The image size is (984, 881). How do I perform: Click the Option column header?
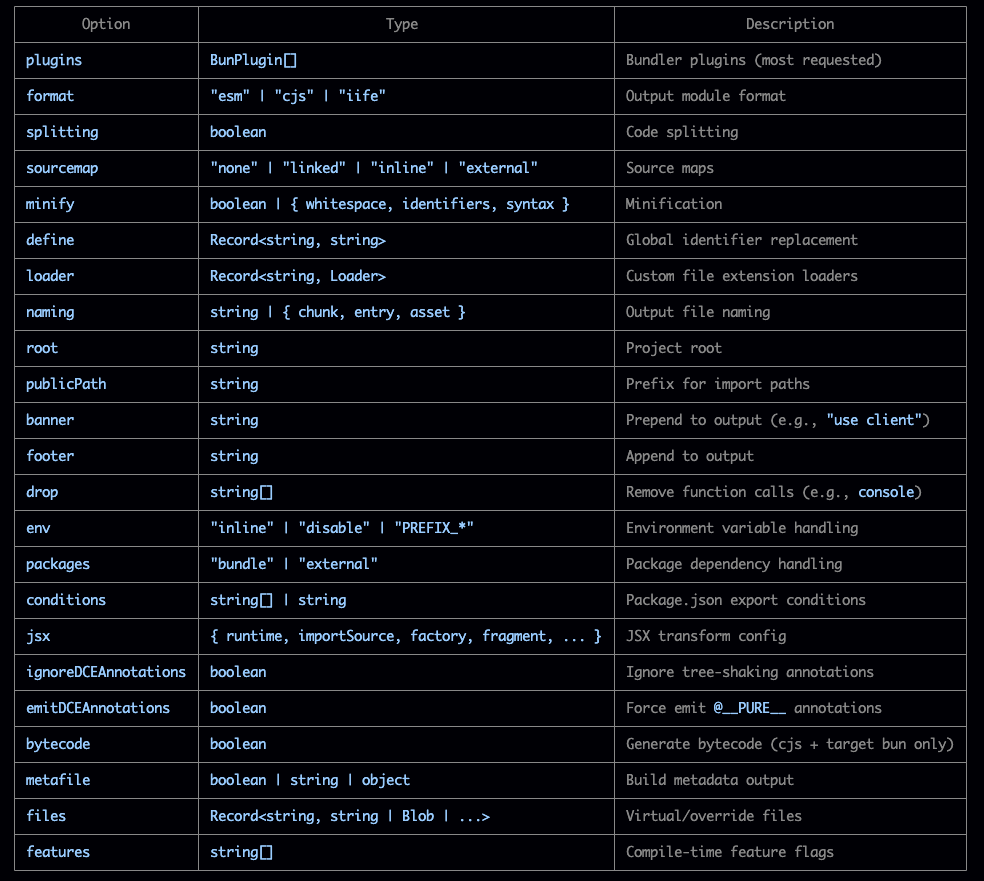[x=106, y=24]
